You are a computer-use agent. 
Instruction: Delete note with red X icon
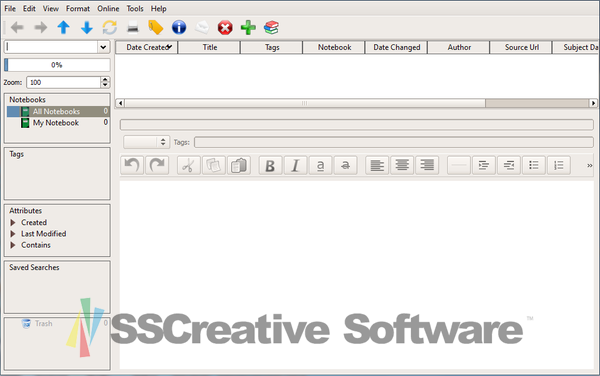(225, 28)
